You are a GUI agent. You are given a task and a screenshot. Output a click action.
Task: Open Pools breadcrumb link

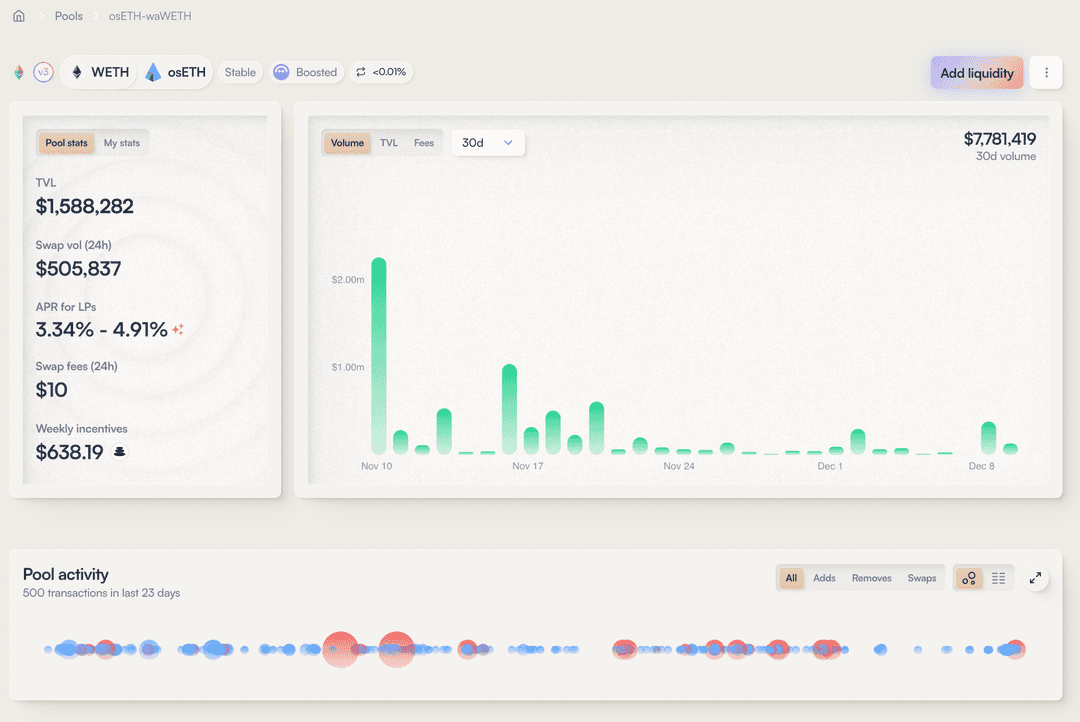[x=69, y=16]
